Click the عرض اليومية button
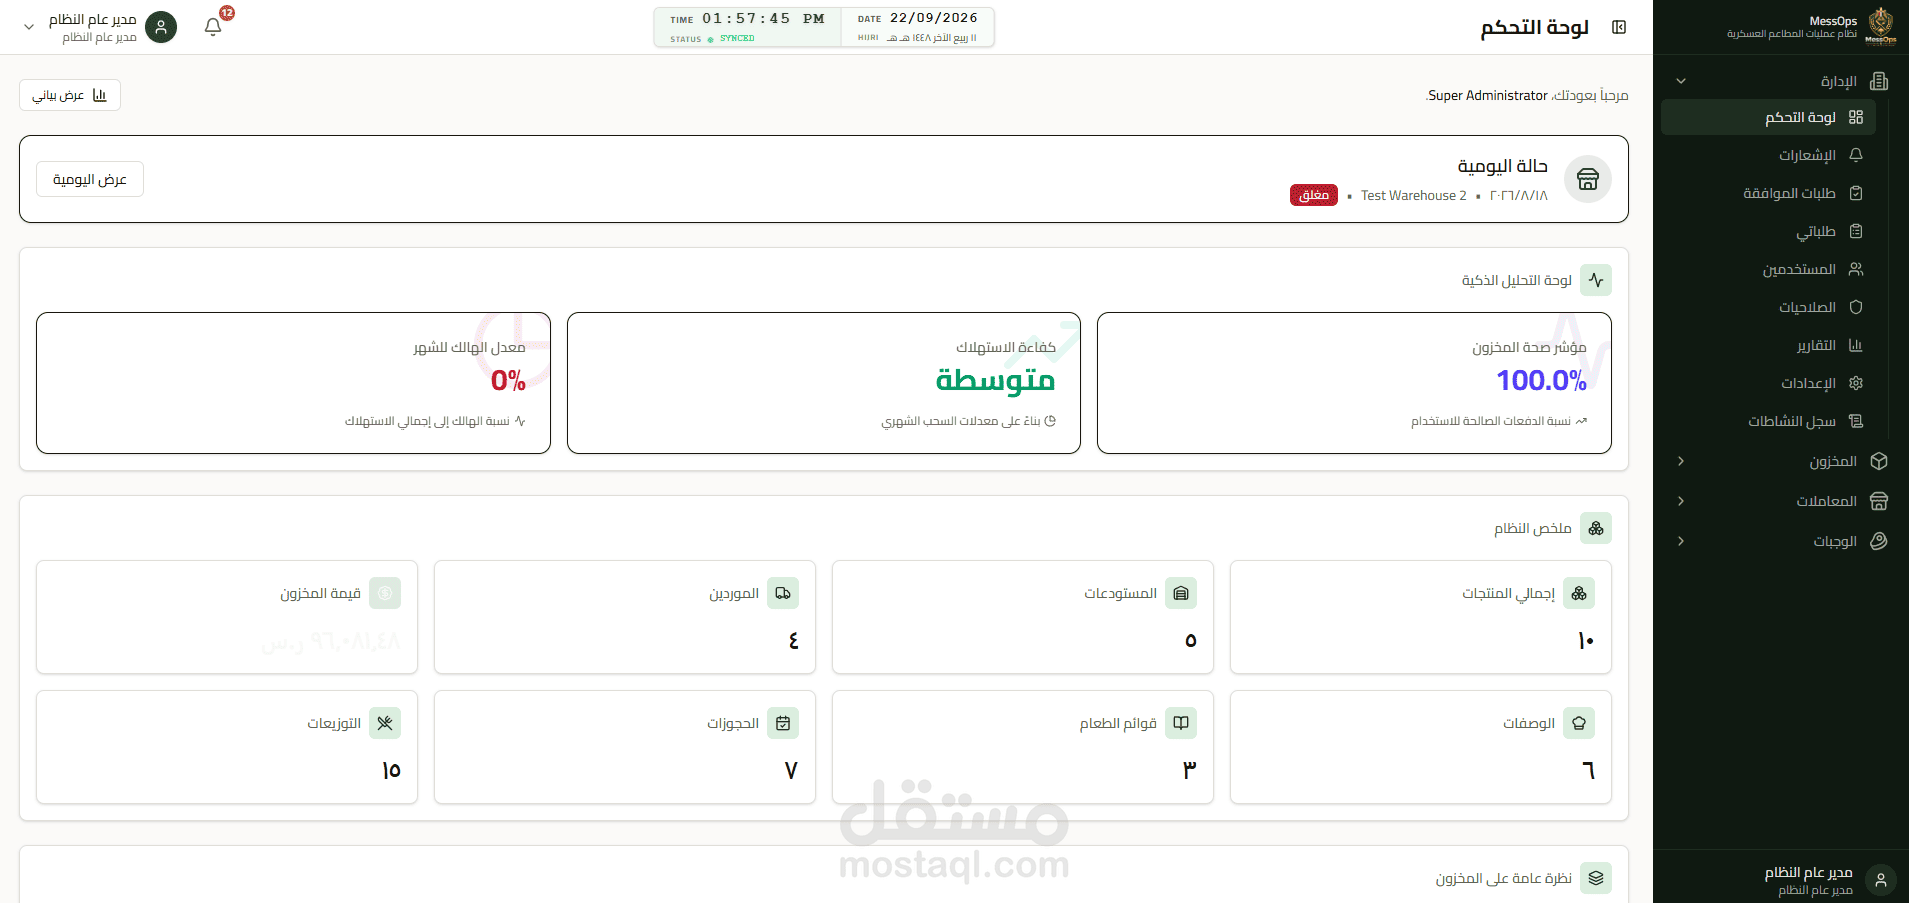The height and width of the screenshot is (903, 1909). [90, 179]
